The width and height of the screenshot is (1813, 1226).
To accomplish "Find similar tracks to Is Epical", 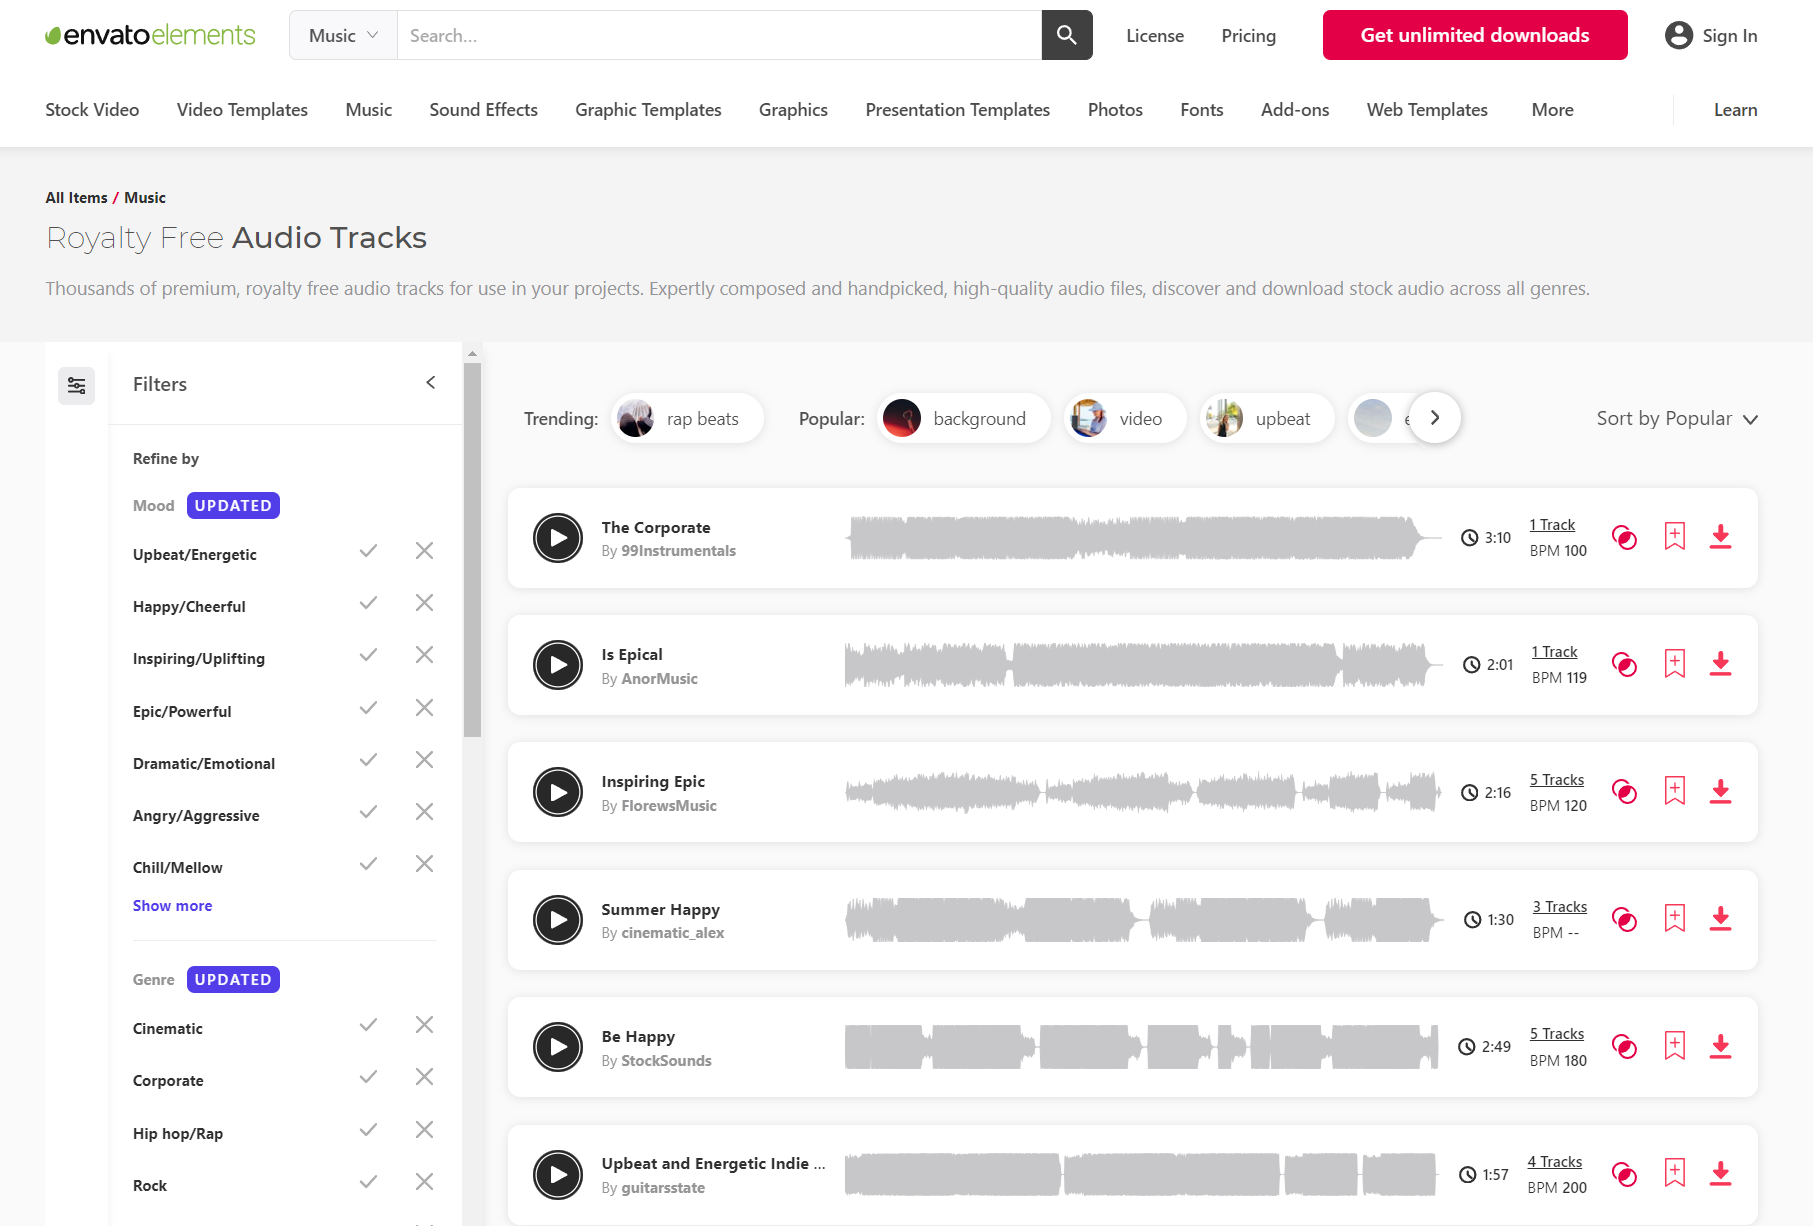I will (x=1625, y=665).
